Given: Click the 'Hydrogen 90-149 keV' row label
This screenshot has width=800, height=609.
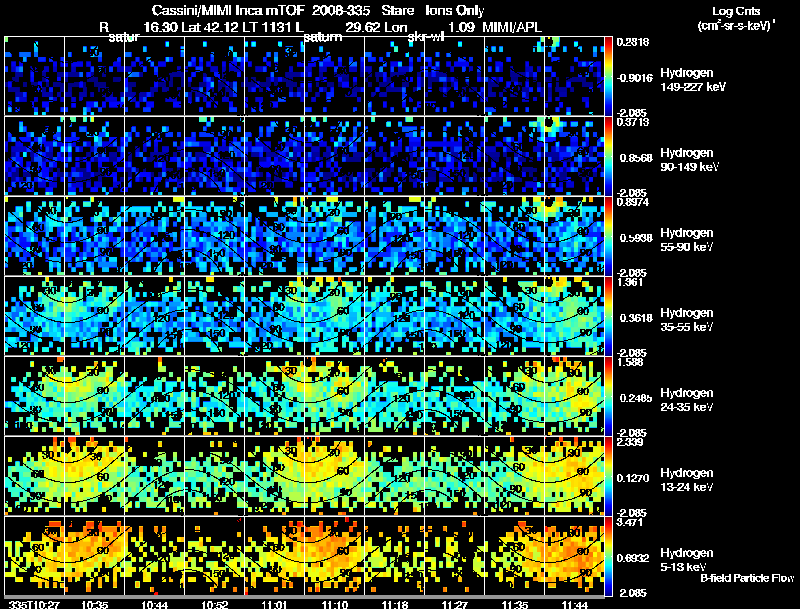Looking at the screenshot, I should click(x=690, y=160).
